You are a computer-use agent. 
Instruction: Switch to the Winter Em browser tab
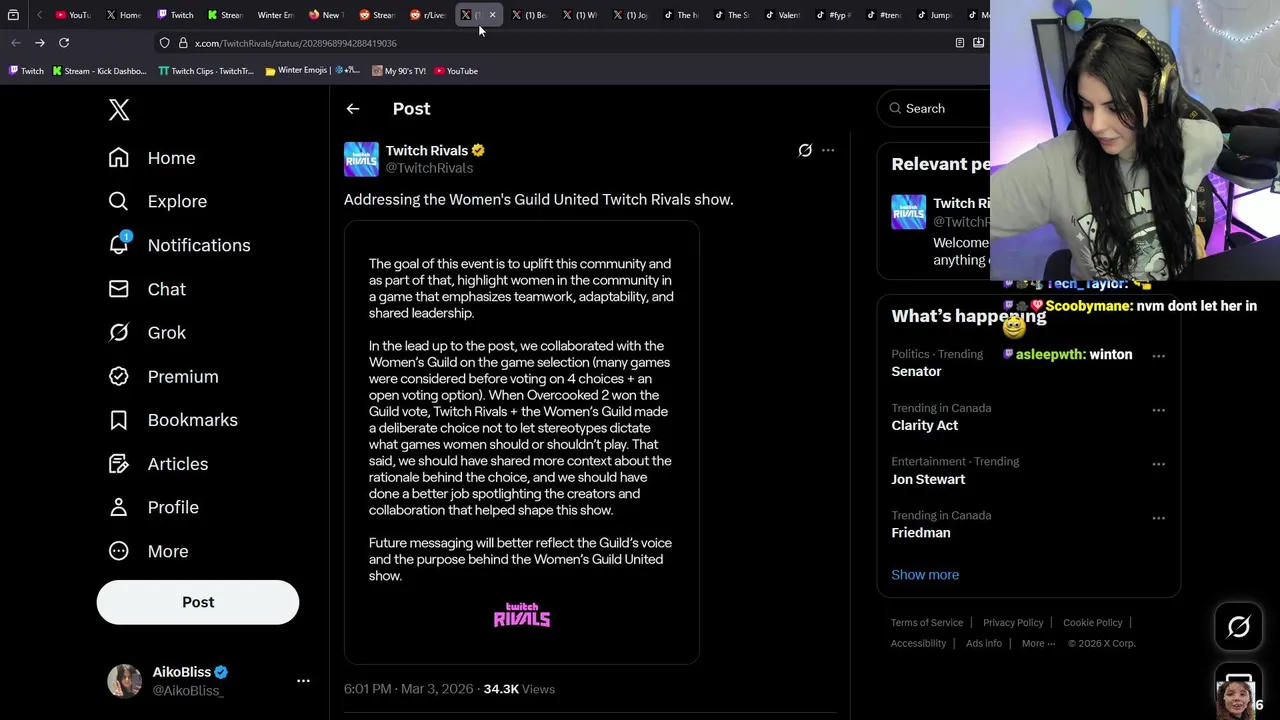coord(274,15)
